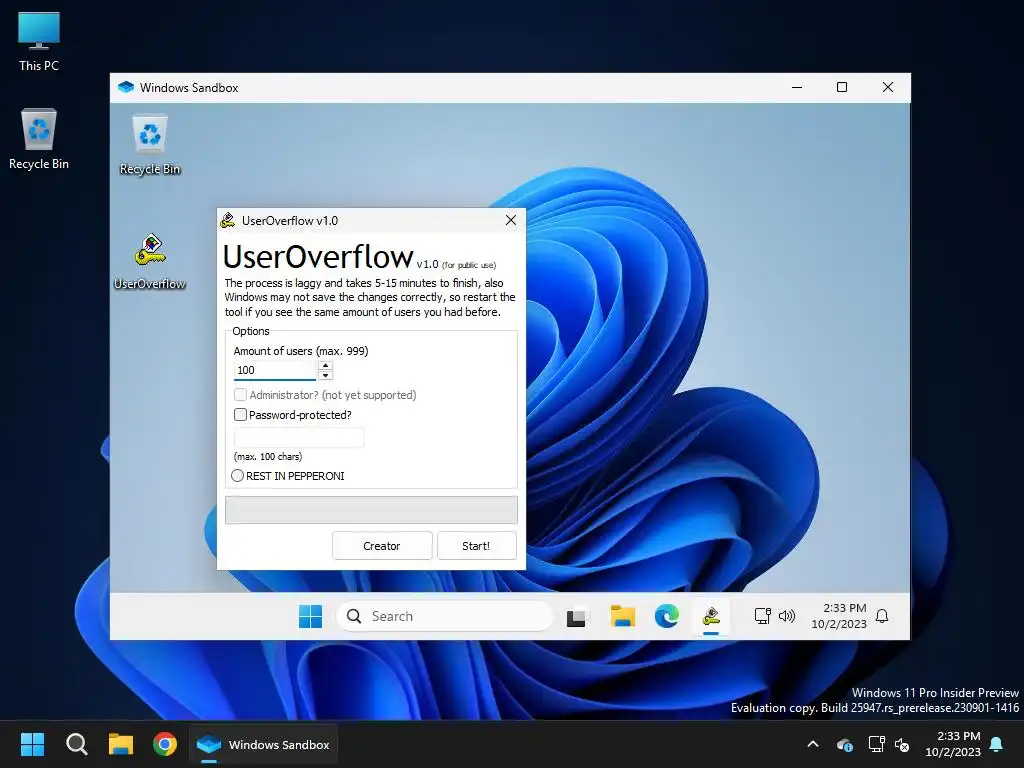Click the sandbox taskbar Search box
Viewport: 1024px width, 768px height.
point(445,616)
